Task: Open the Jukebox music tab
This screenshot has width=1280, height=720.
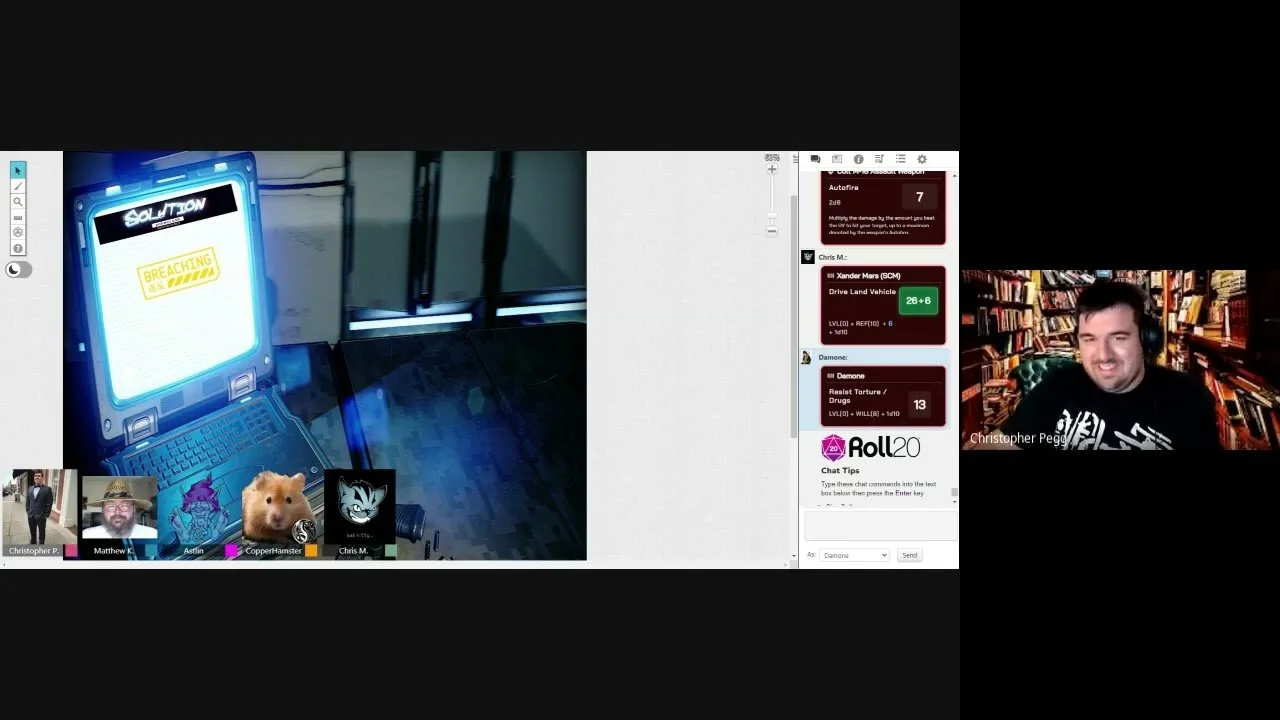Action: click(x=879, y=159)
